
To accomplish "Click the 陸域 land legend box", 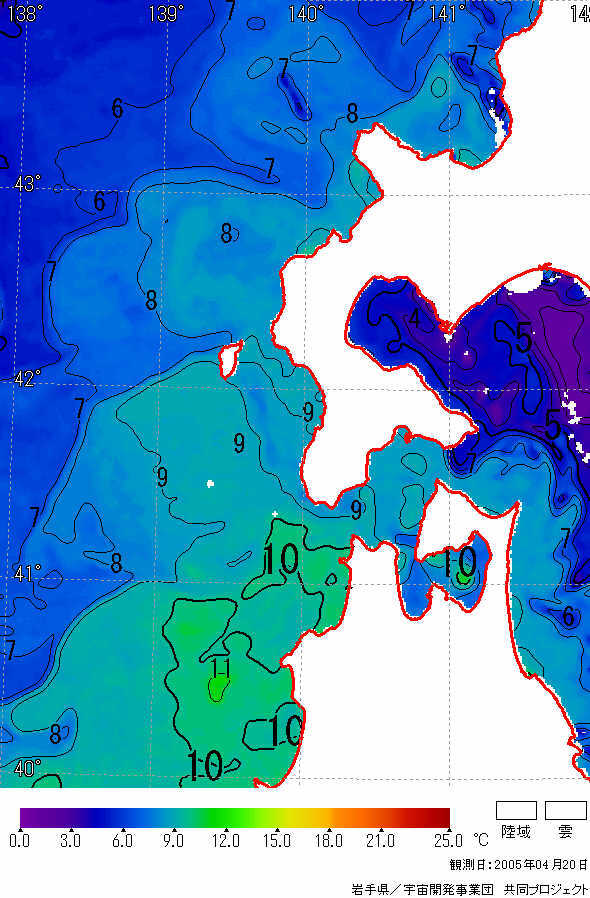I will click(x=516, y=810).
